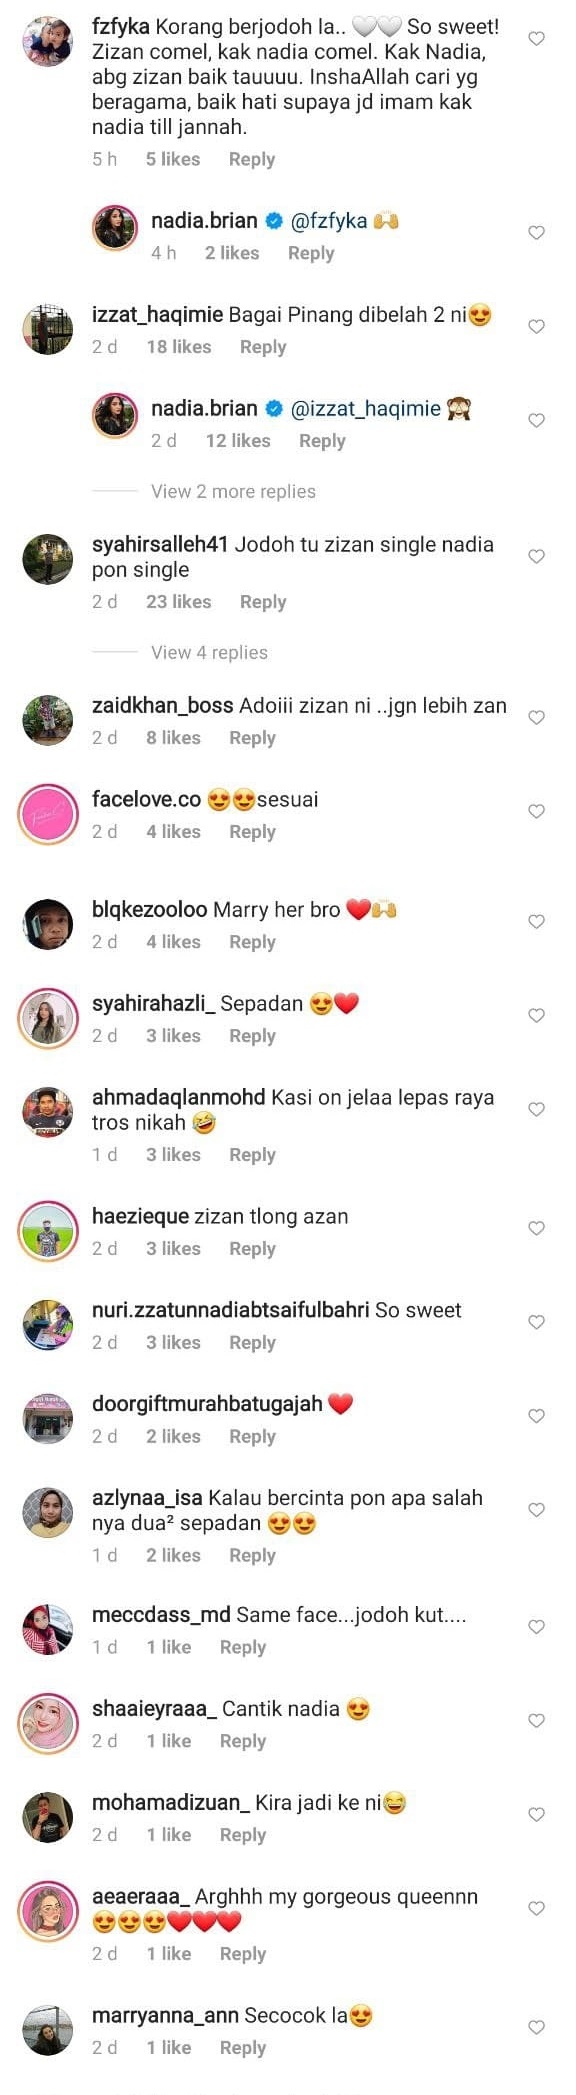Toggle like on aeaeraaa_ comment
Viewport: 576px width, 2095px height.
(x=536, y=1909)
